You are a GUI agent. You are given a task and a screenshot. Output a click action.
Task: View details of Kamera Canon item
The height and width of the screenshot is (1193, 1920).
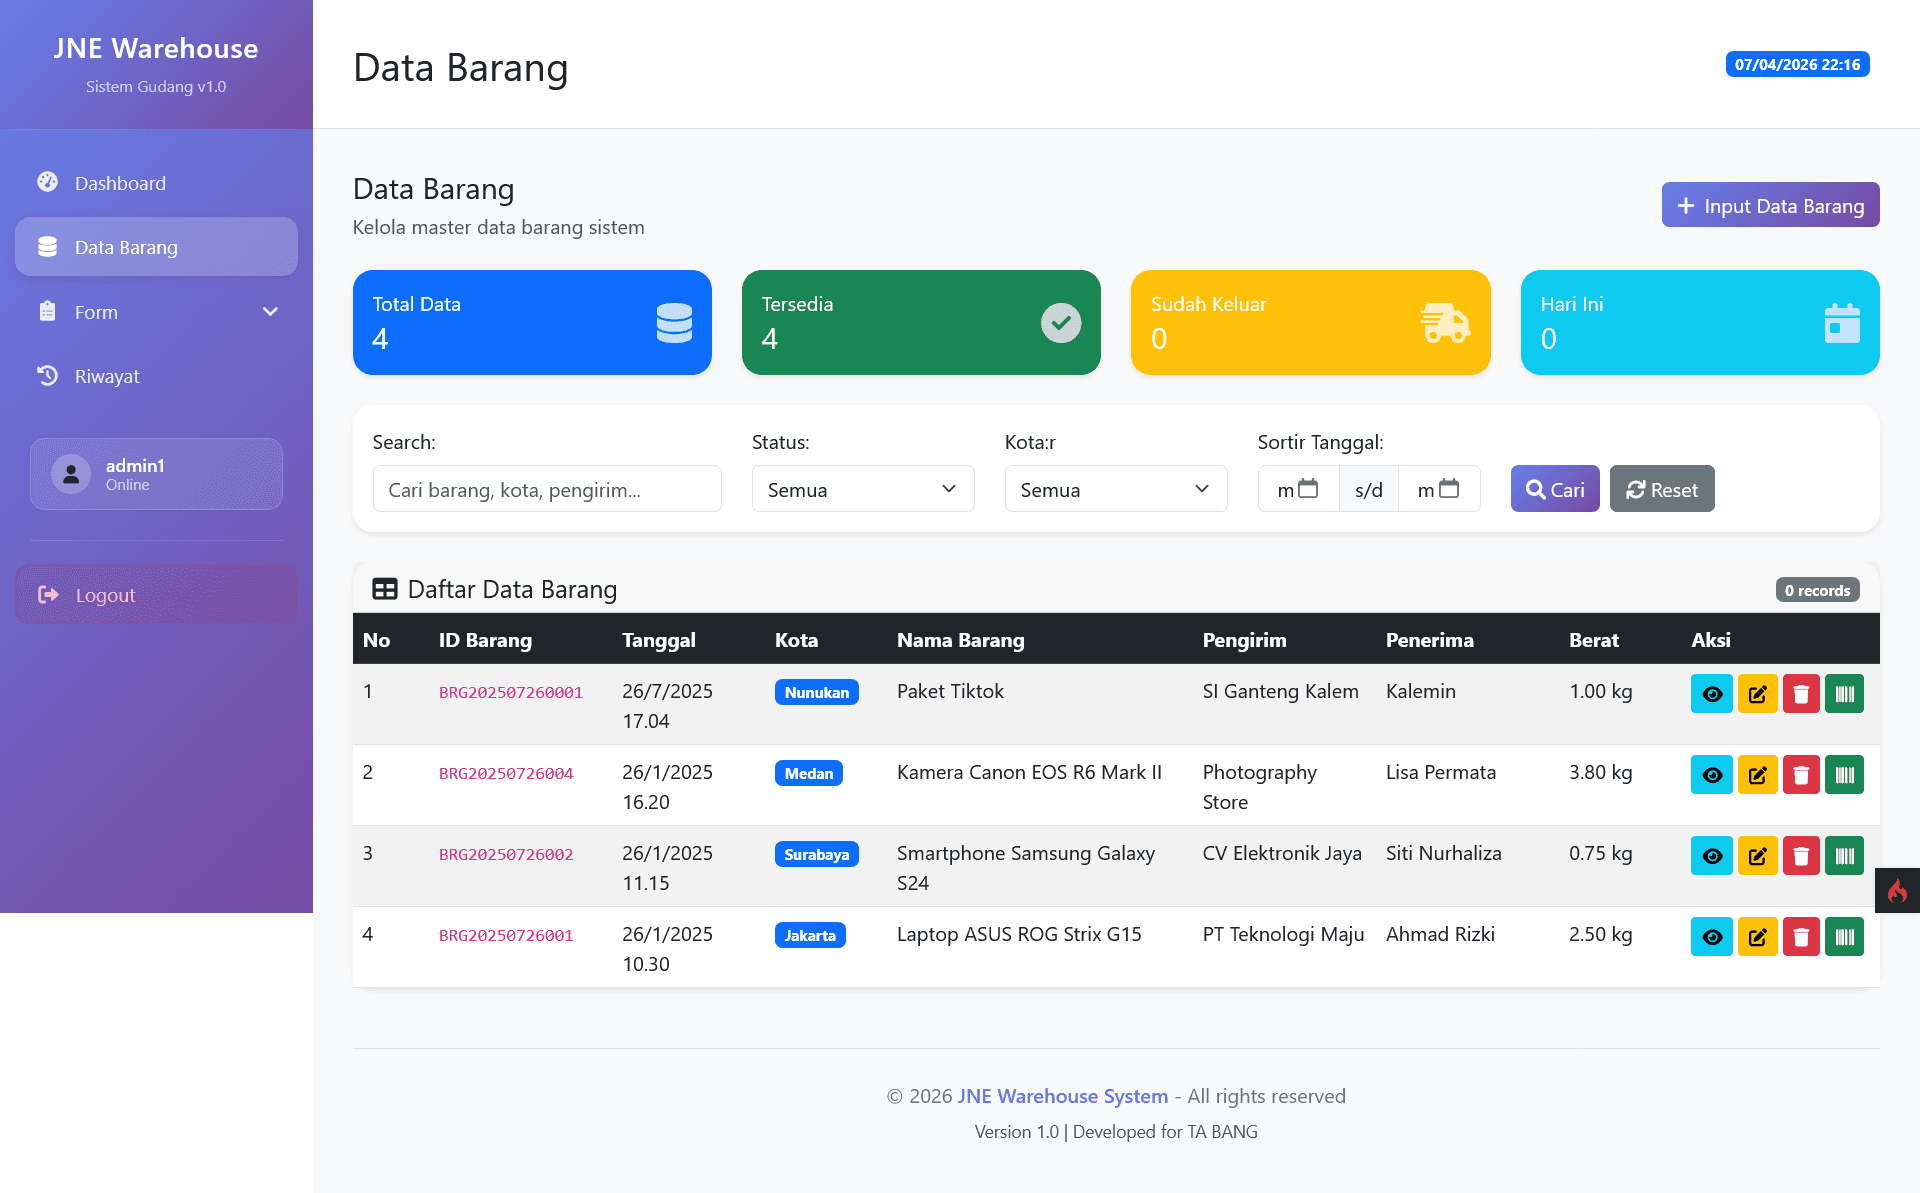pyautogui.click(x=1711, y=775)
